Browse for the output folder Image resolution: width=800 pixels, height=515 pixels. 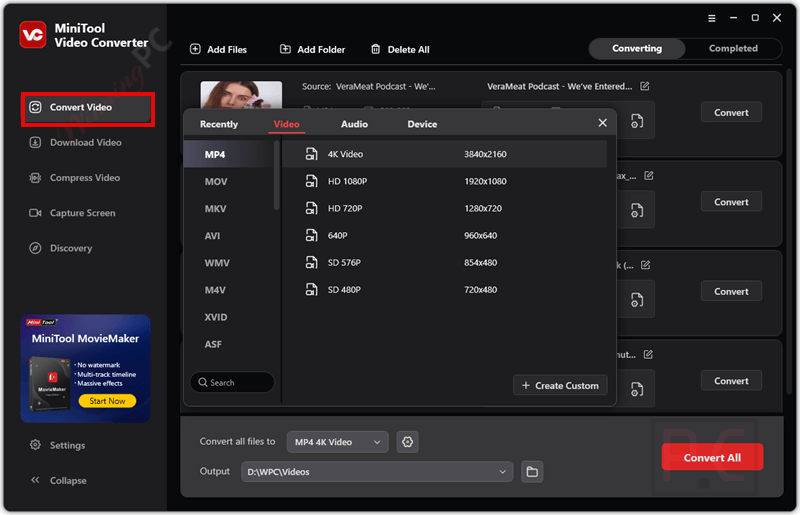click(x=532, y=472)
